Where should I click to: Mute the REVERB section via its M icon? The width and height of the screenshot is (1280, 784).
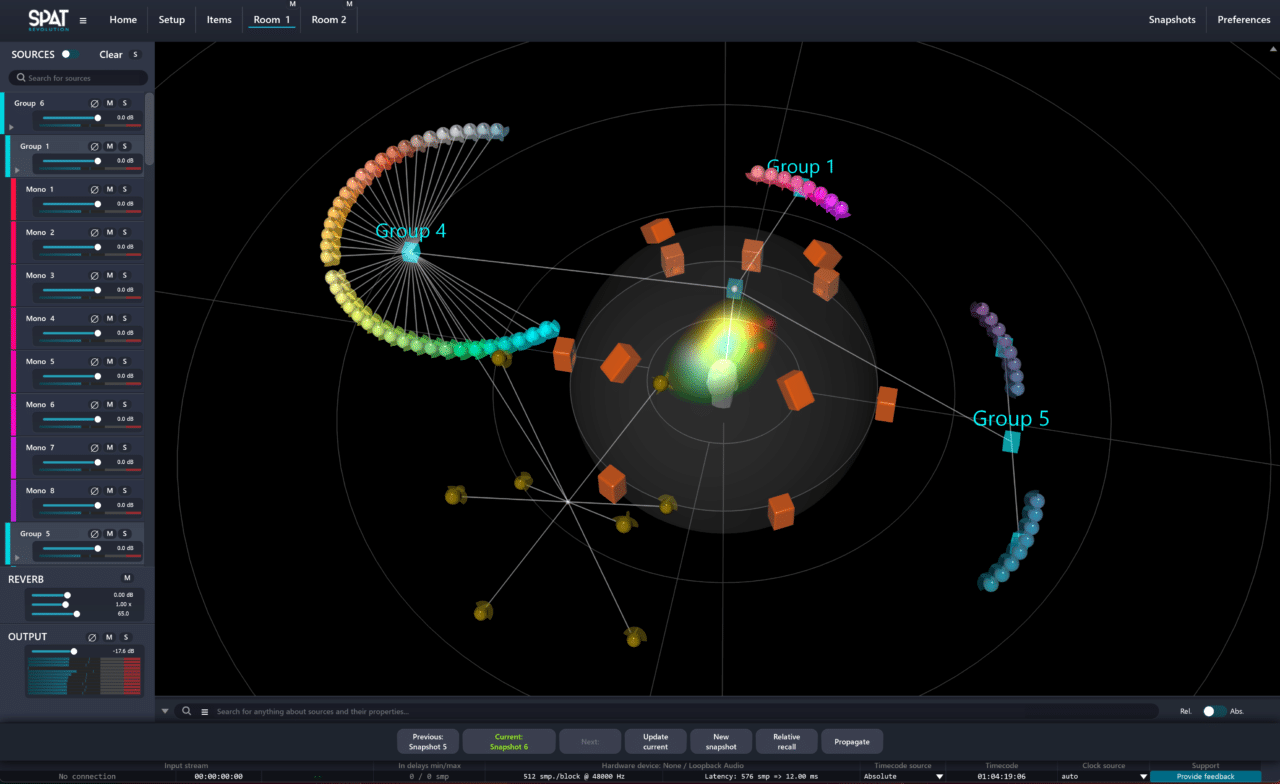click(x=127, y=578)
